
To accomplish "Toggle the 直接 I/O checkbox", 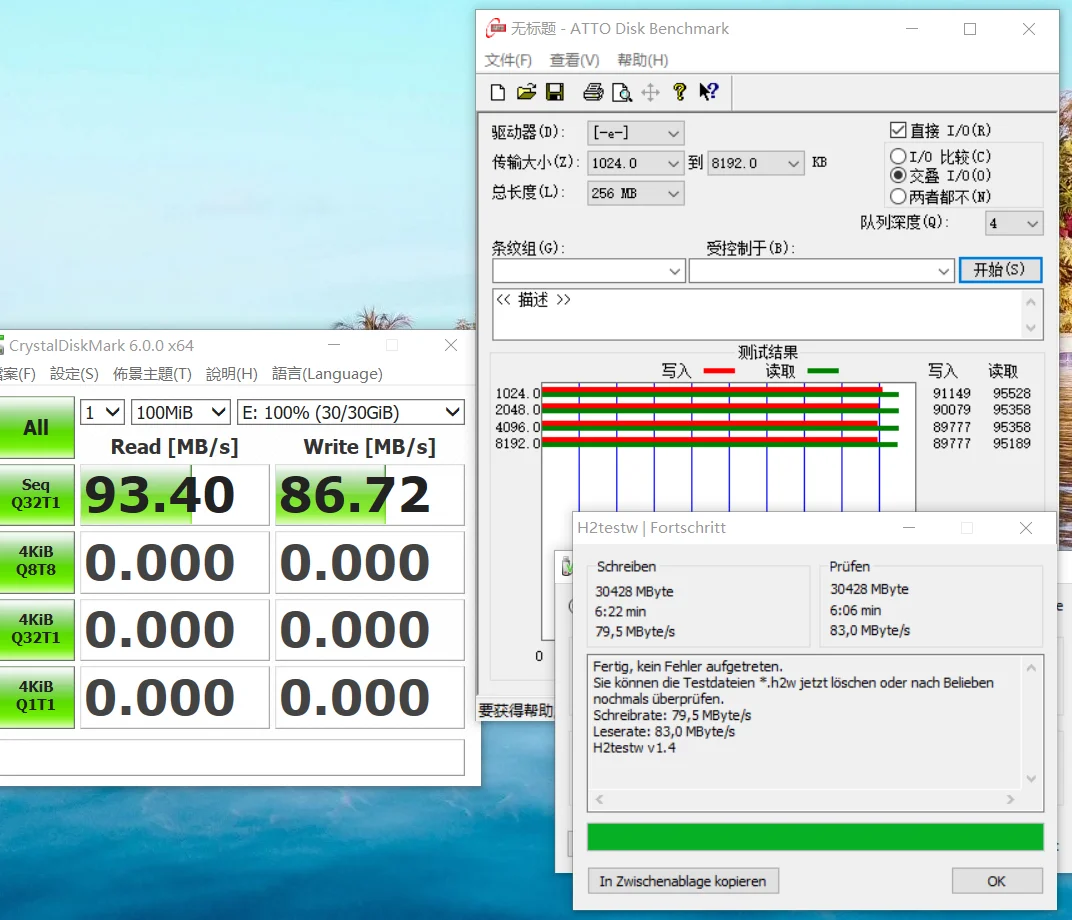I will tap(897, 130).
